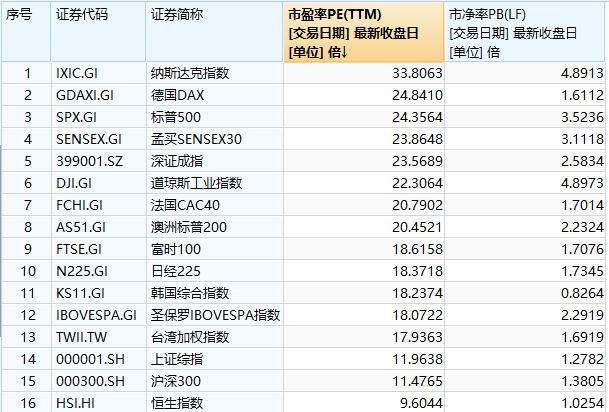Select row number 16
Image resolution: width=609 pixels, height=412 pixels.
[x=26, y=403]
